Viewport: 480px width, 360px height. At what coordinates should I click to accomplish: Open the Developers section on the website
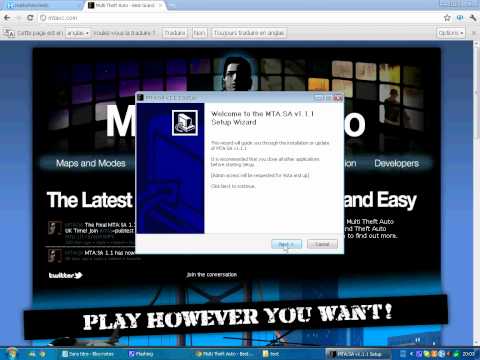396,163
